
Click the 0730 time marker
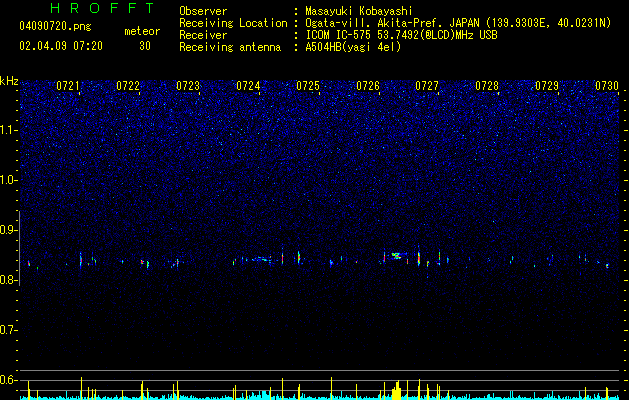coord(607,86)
